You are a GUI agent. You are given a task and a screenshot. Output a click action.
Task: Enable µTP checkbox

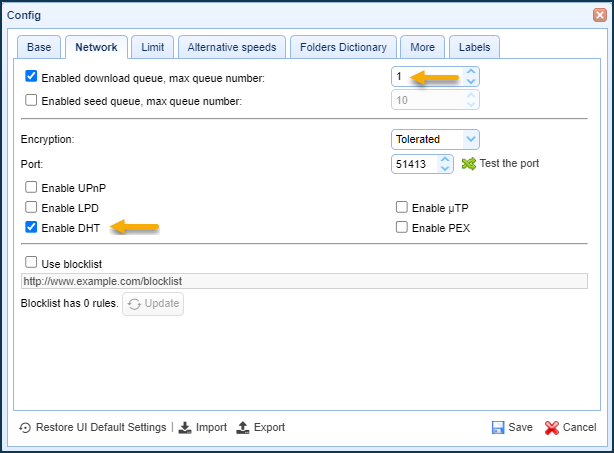(x=402, y=207)
